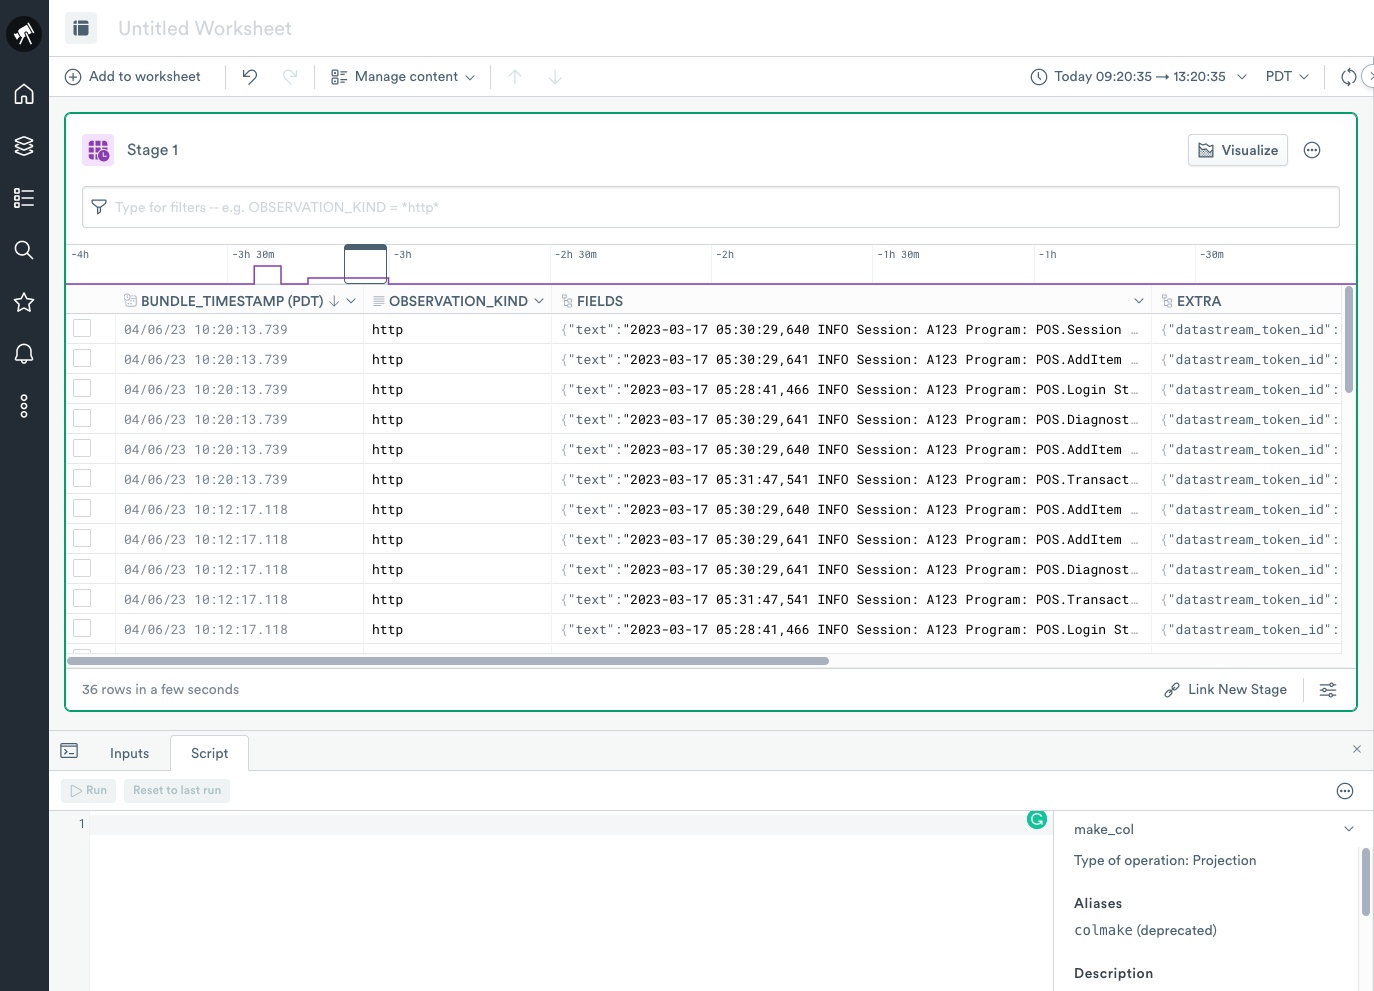Viewport: 1374px width, 991px height.
Task: Tick the checkbox for first 10:12:17.118 row
Action: pos(82,508)
